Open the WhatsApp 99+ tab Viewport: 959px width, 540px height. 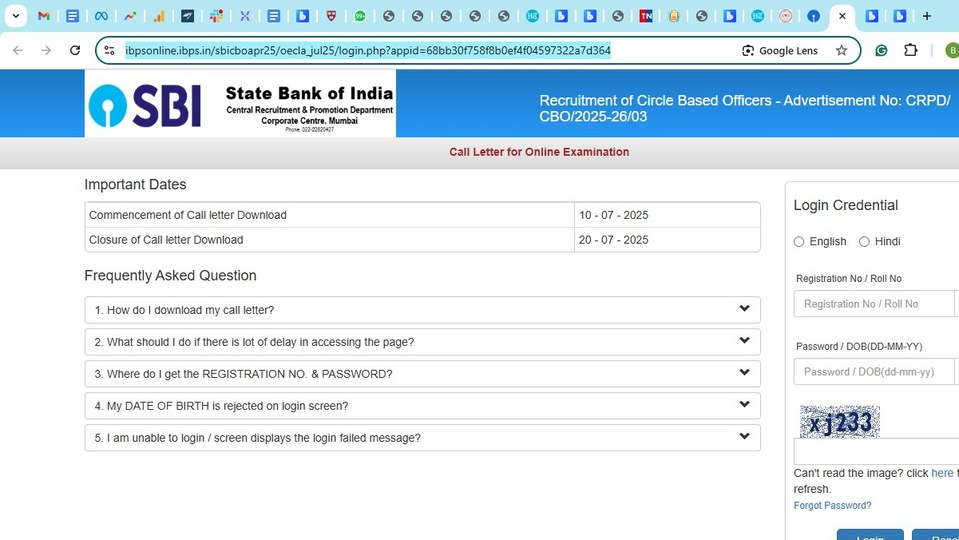(x=360, y=17)
